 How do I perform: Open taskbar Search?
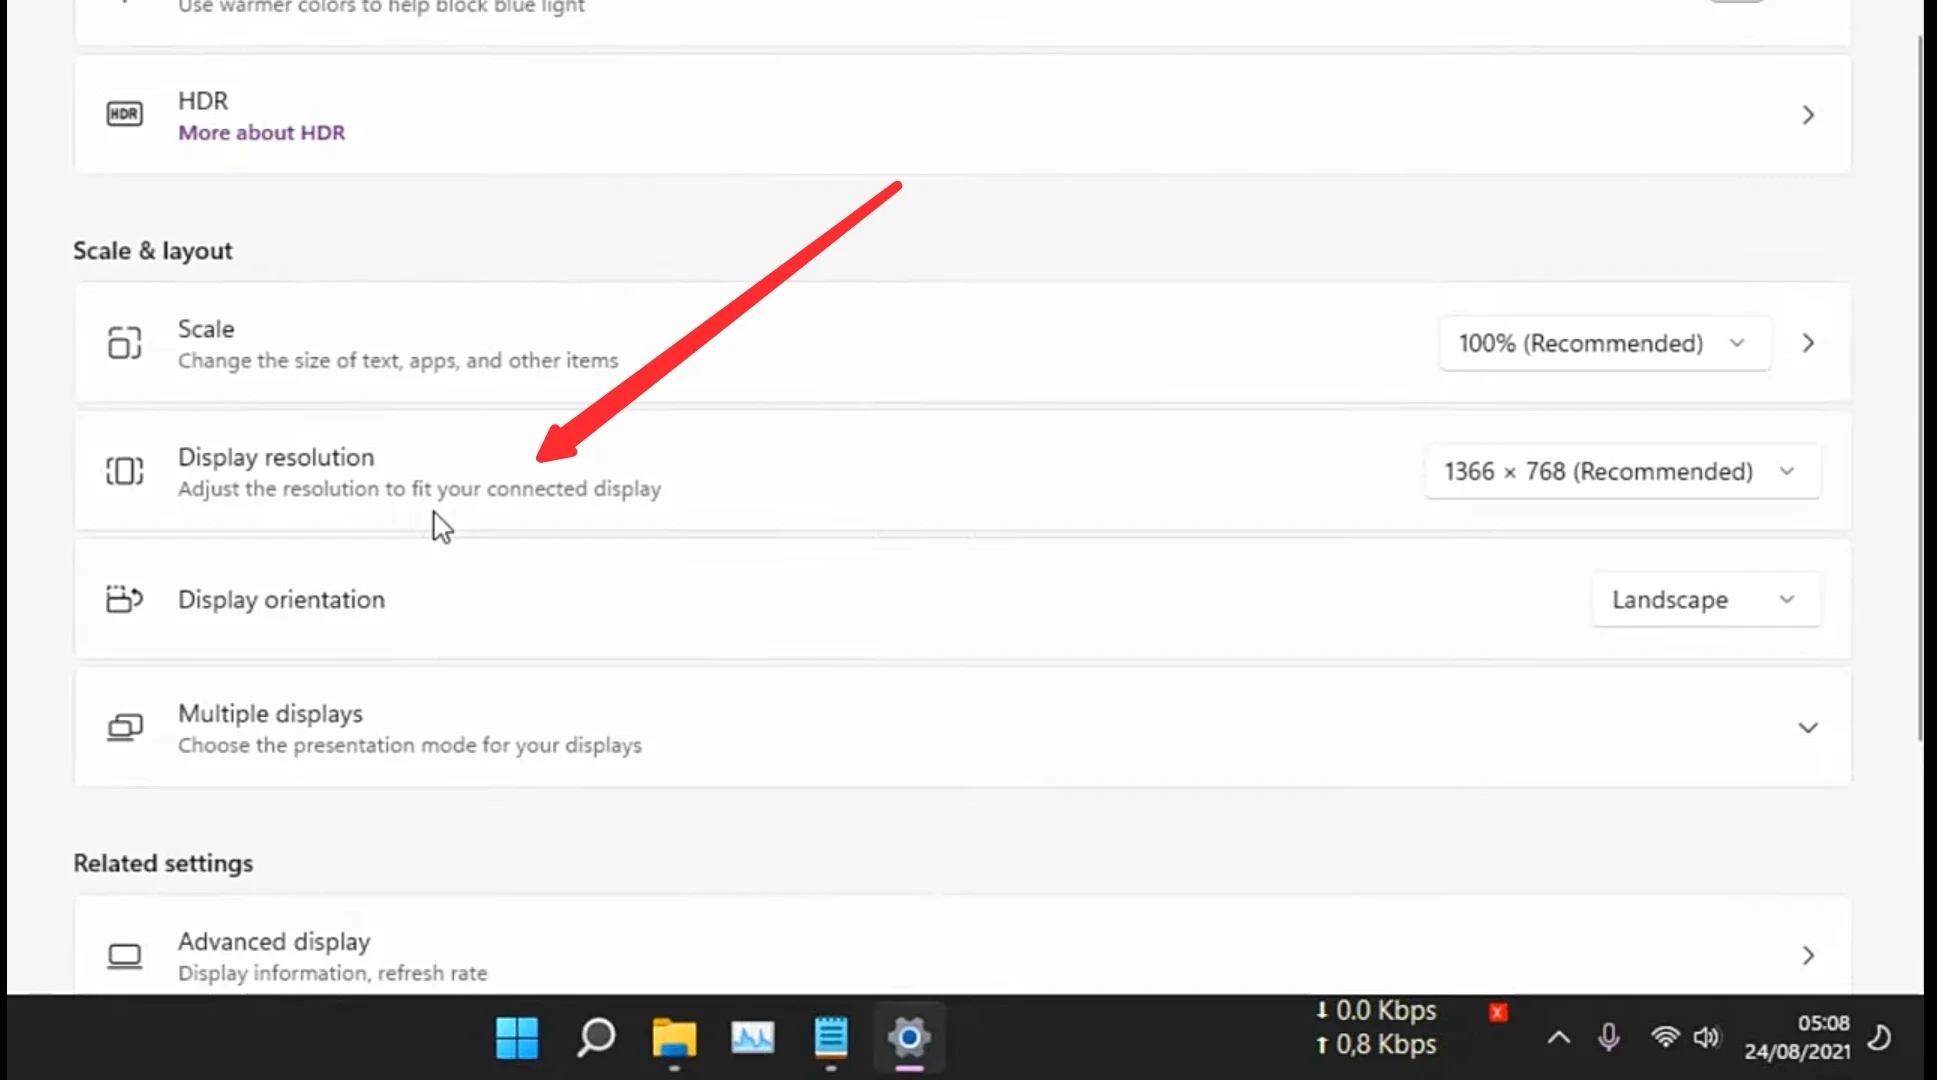coord(596,1038)
